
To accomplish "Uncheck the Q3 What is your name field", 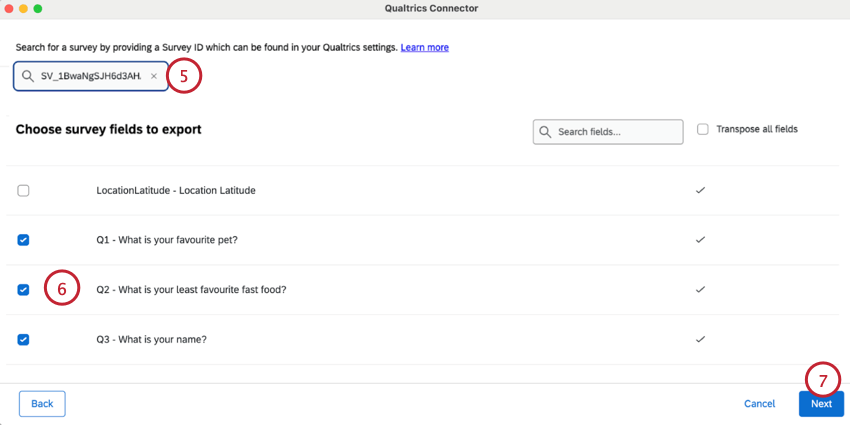I will 23,340.
